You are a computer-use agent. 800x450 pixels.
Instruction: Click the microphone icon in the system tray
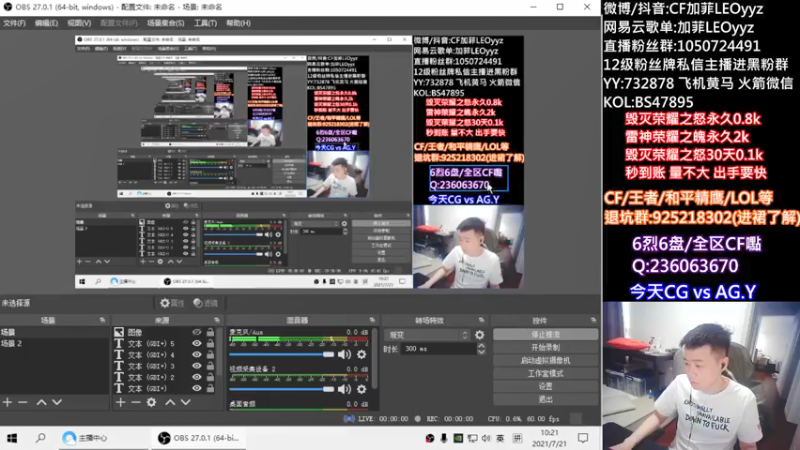pos(444,438)
